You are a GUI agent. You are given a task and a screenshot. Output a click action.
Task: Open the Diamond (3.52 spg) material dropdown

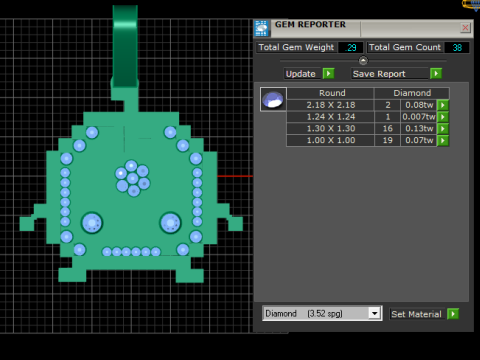375,313
